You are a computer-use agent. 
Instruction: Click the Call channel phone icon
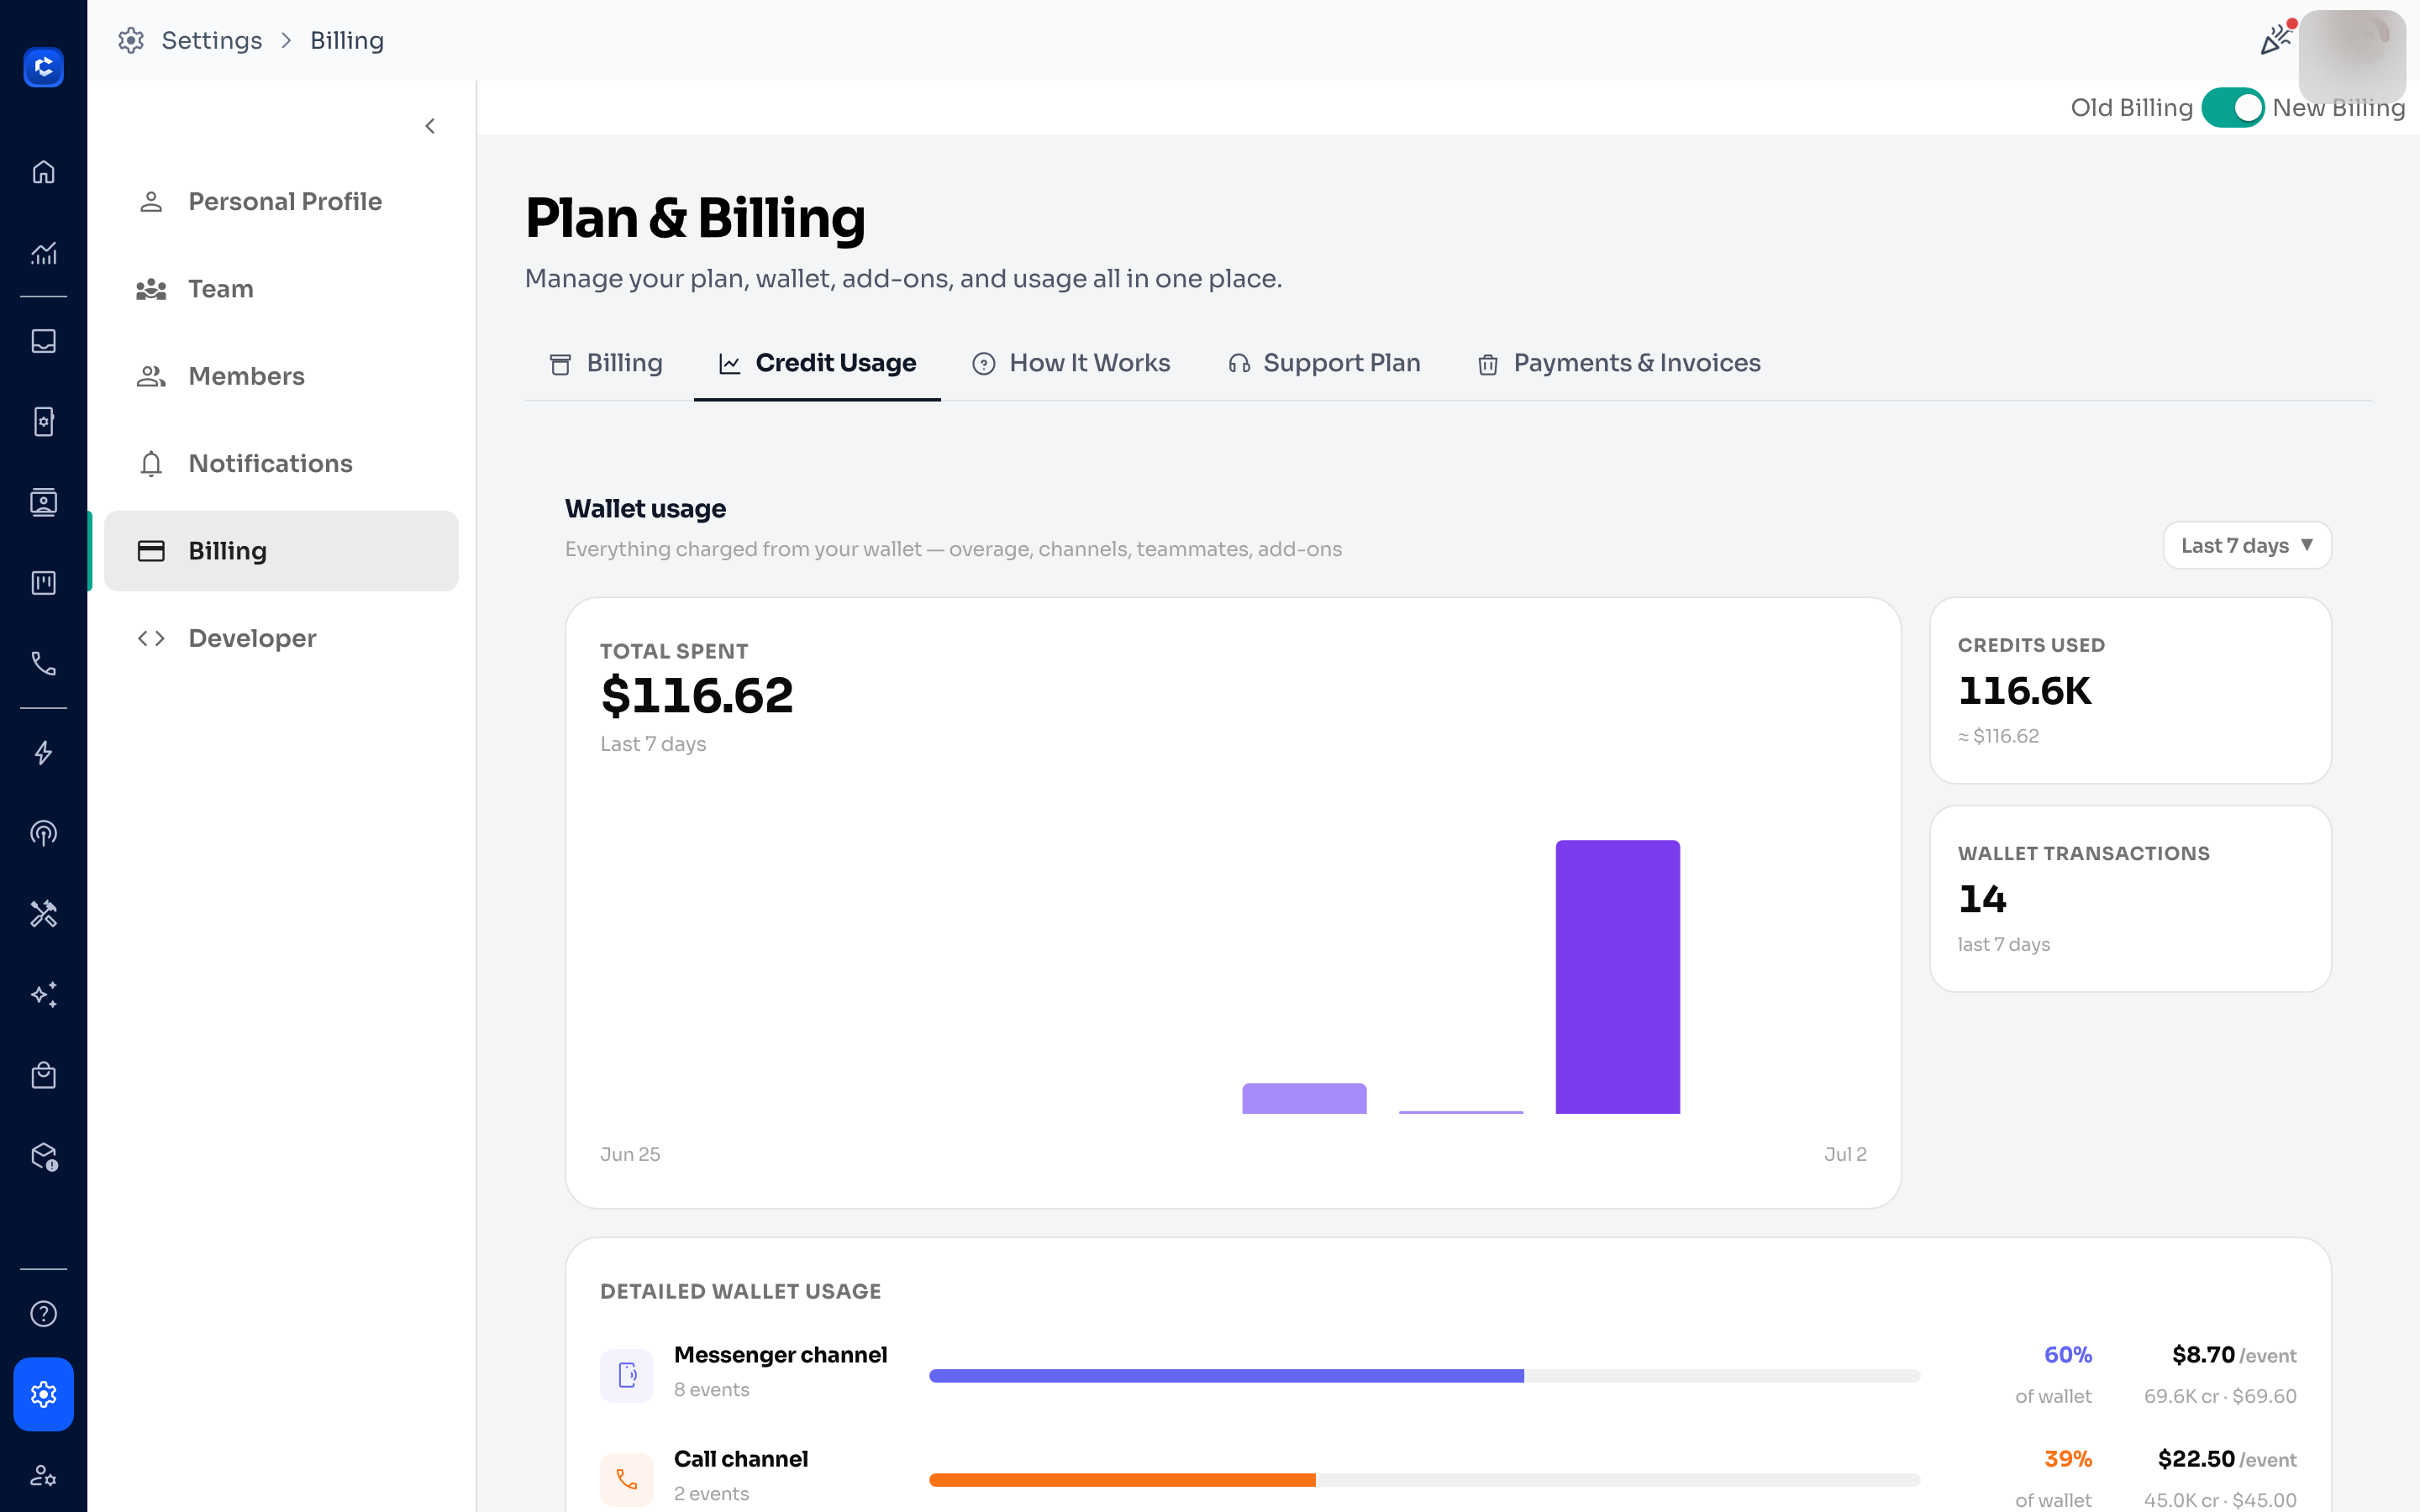point(627,1479)
